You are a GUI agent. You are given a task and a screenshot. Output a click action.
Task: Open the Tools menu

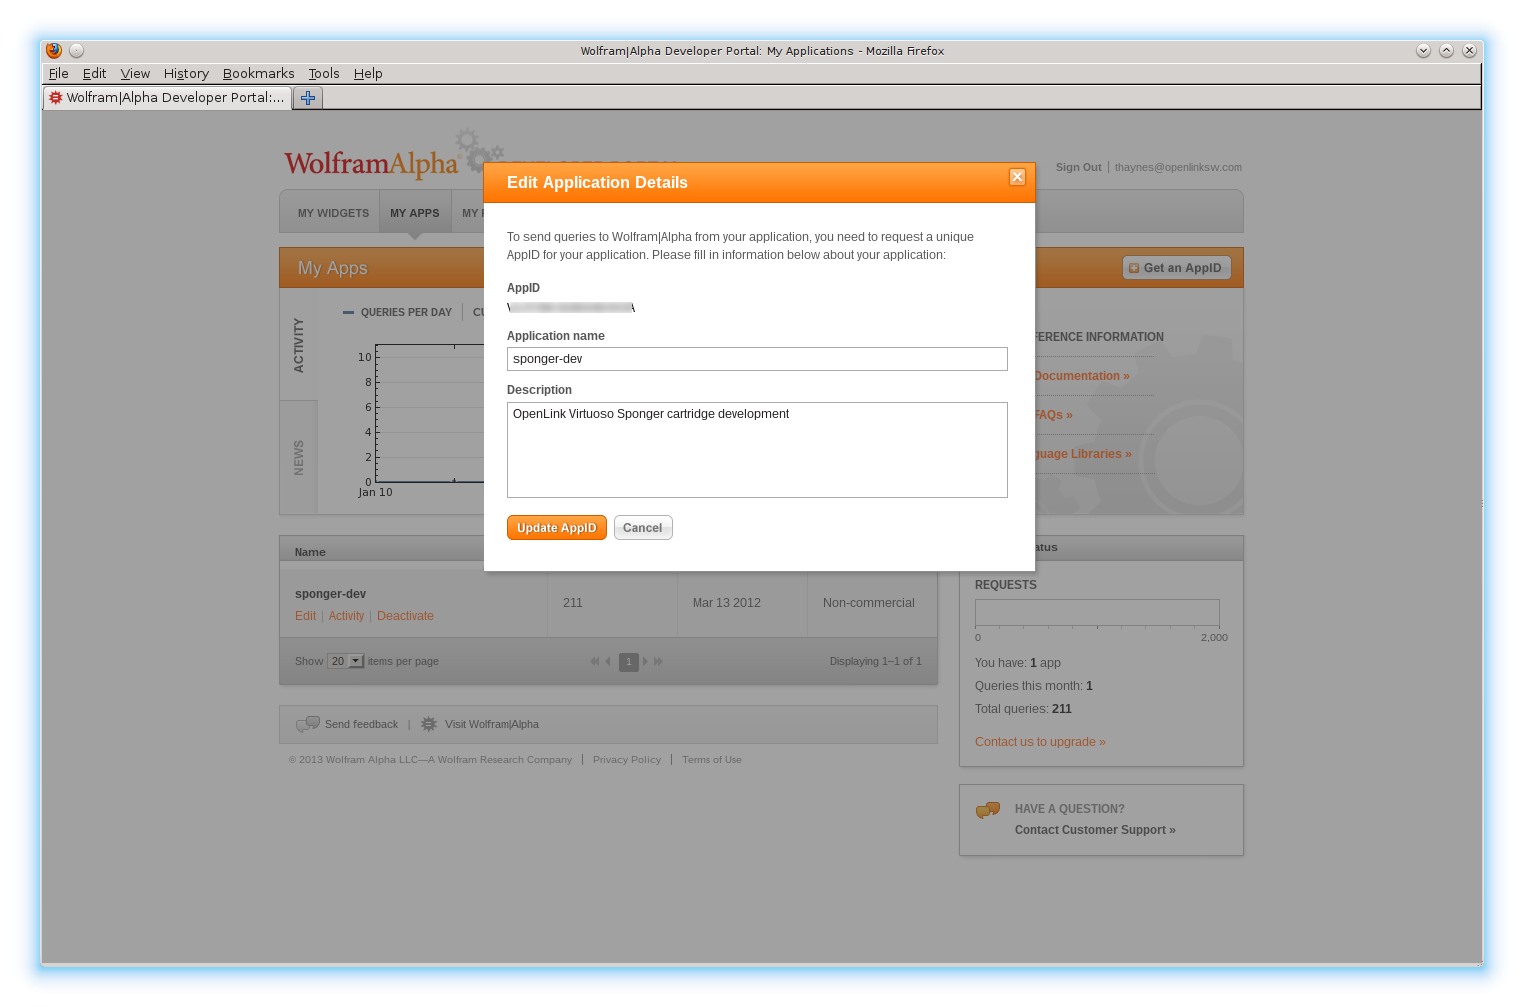(x=324, y=74)
